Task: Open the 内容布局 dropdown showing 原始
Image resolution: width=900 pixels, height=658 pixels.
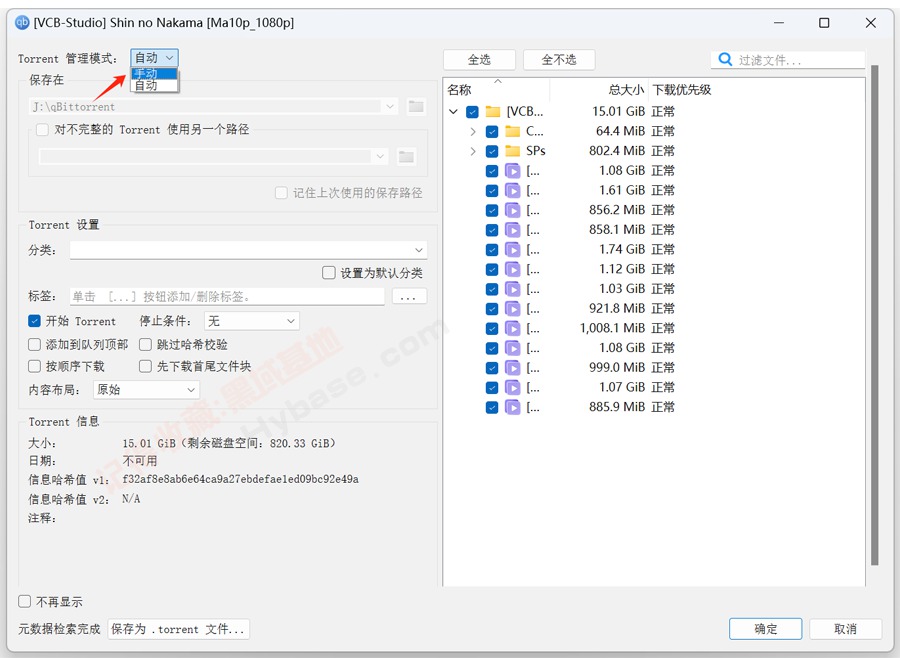Action: [x=145, y=390]
